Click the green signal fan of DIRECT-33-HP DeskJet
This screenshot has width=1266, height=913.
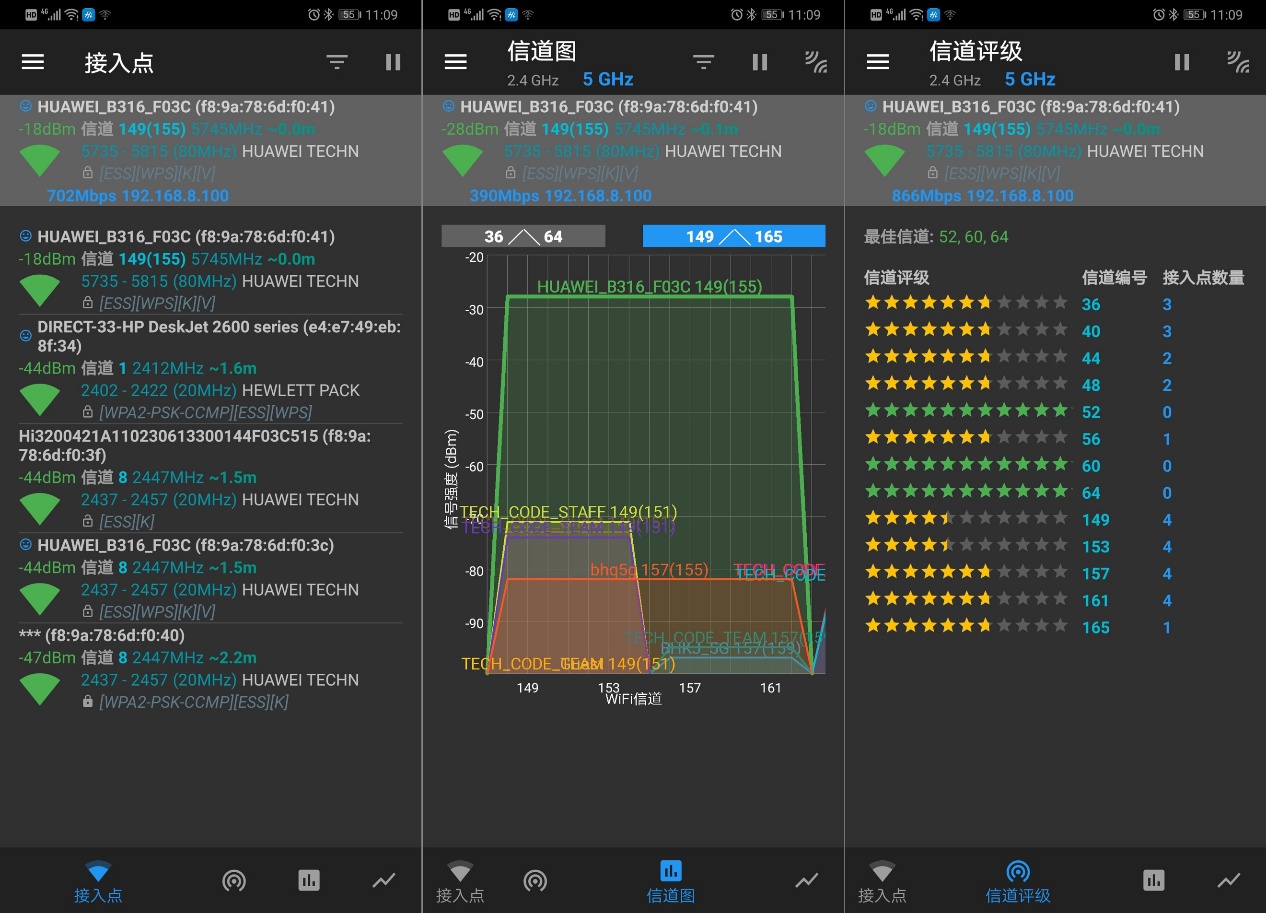click(x=41, y=399)
